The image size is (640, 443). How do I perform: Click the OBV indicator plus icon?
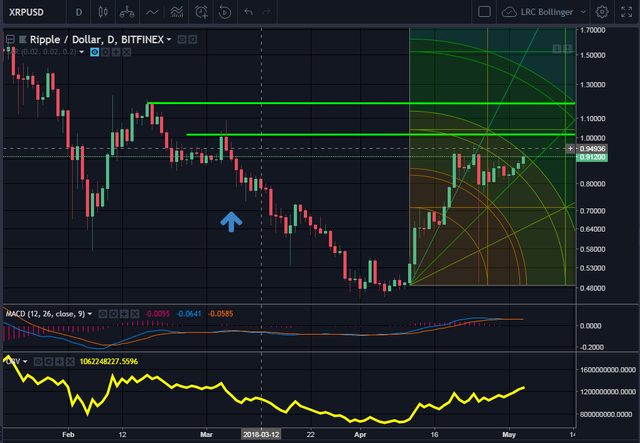click(x=59, y=361)
